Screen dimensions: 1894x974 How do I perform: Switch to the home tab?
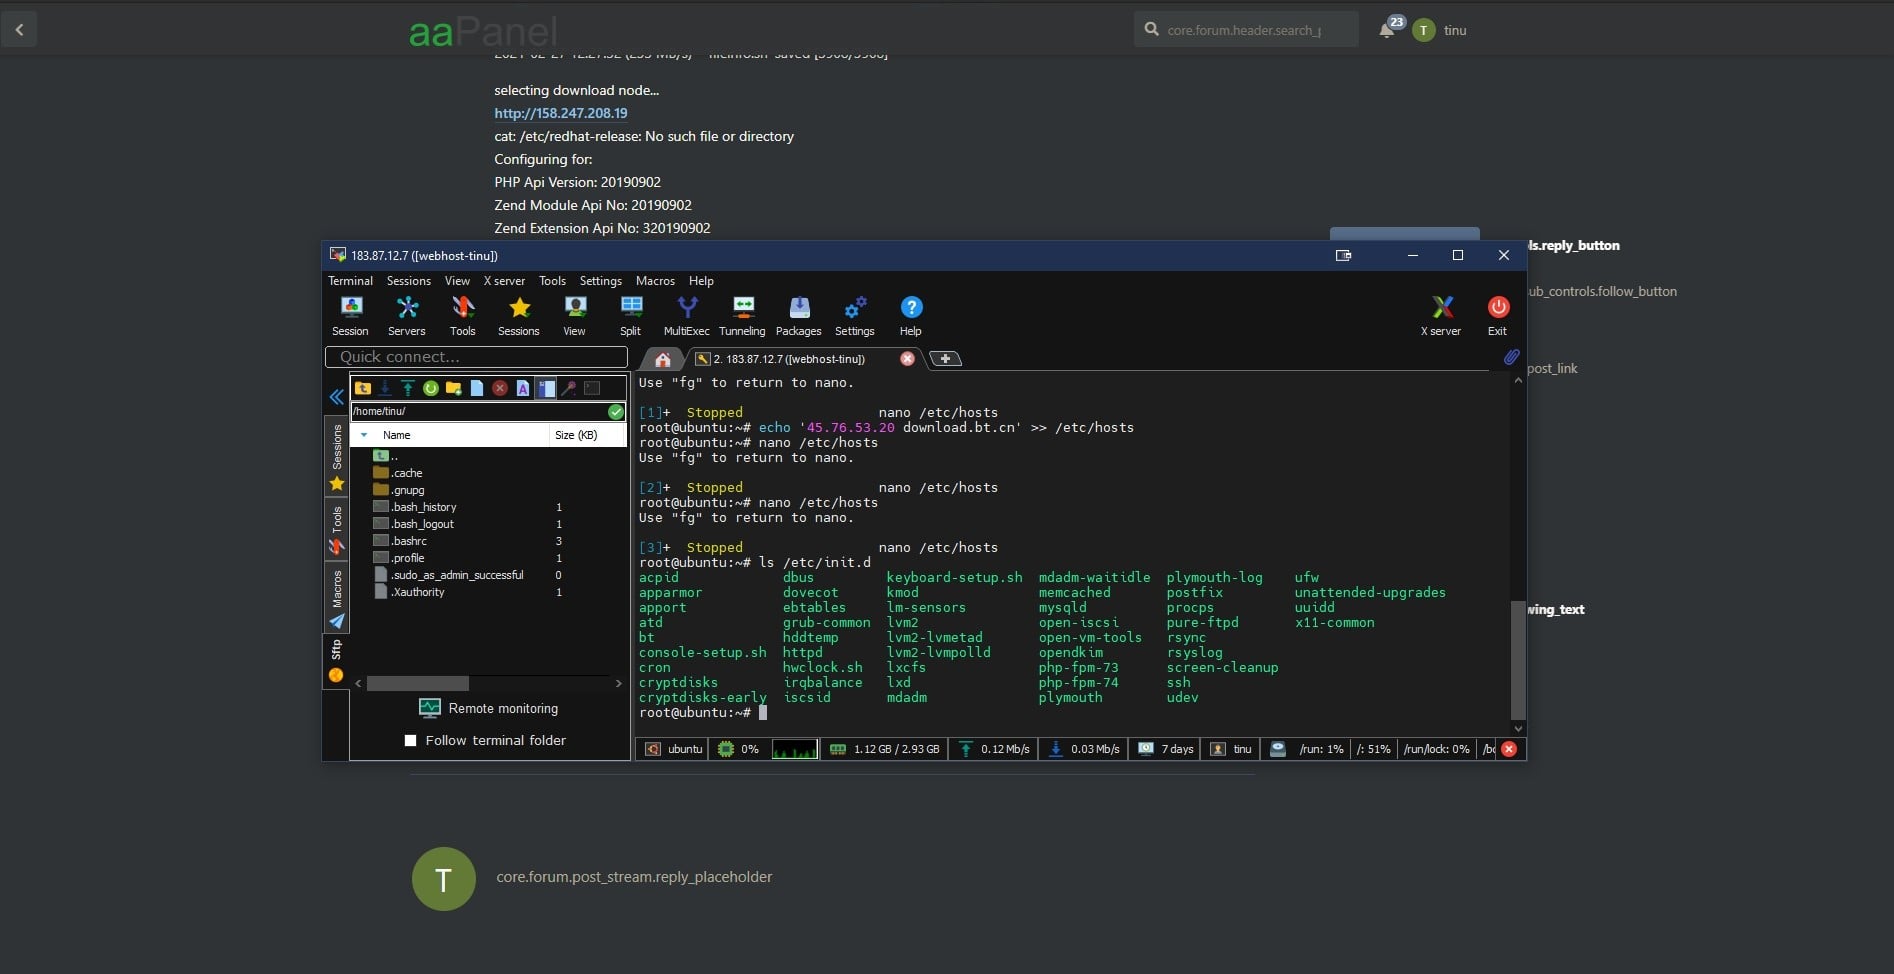tap(662, 359)
